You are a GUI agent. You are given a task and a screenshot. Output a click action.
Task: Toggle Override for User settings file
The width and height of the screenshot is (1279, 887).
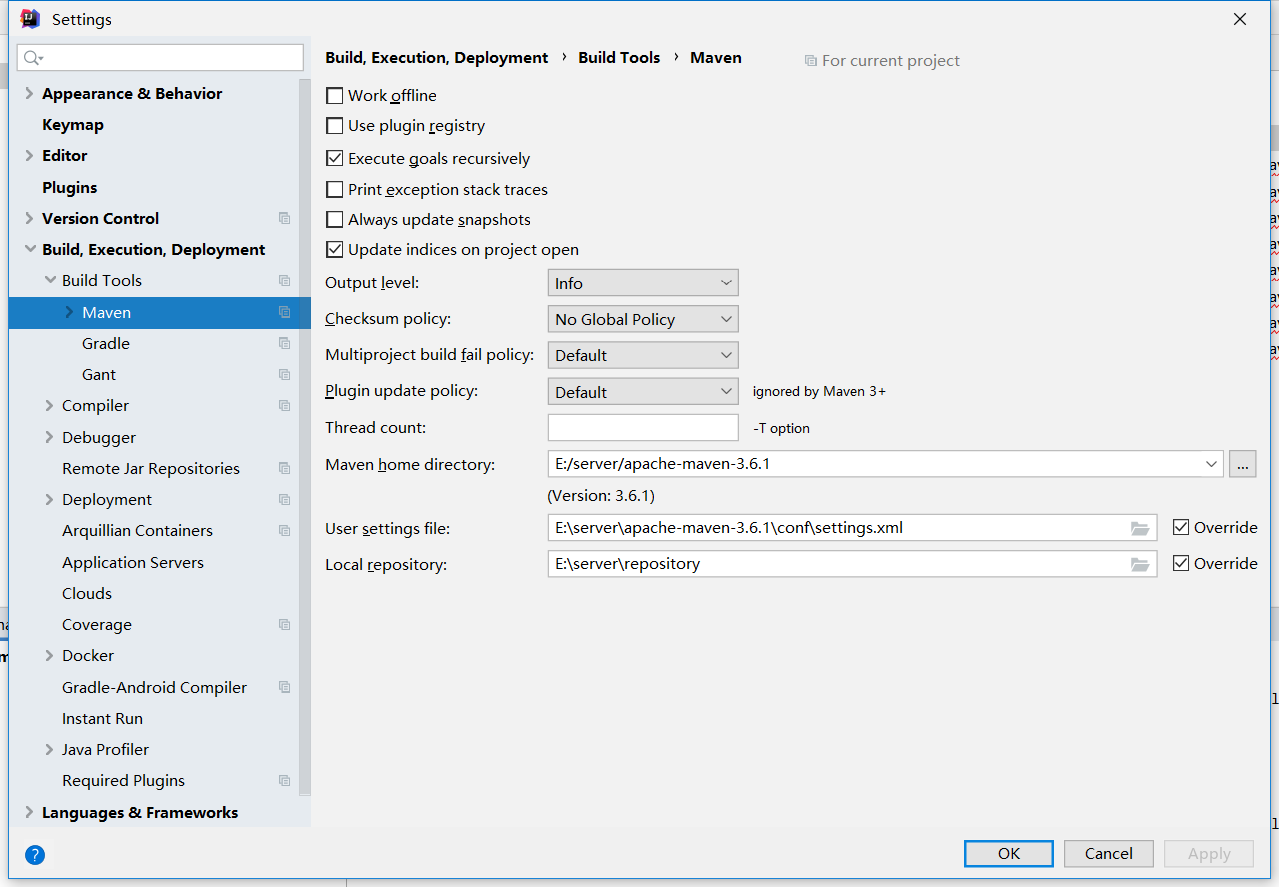[1181, 527]
